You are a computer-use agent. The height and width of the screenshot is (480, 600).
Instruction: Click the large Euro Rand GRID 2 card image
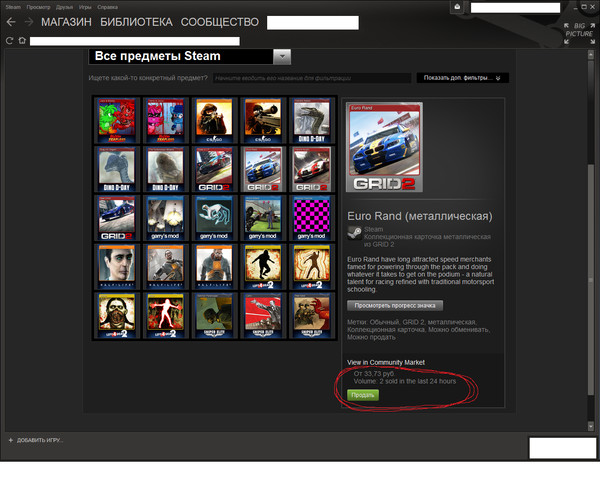[385, 147]
